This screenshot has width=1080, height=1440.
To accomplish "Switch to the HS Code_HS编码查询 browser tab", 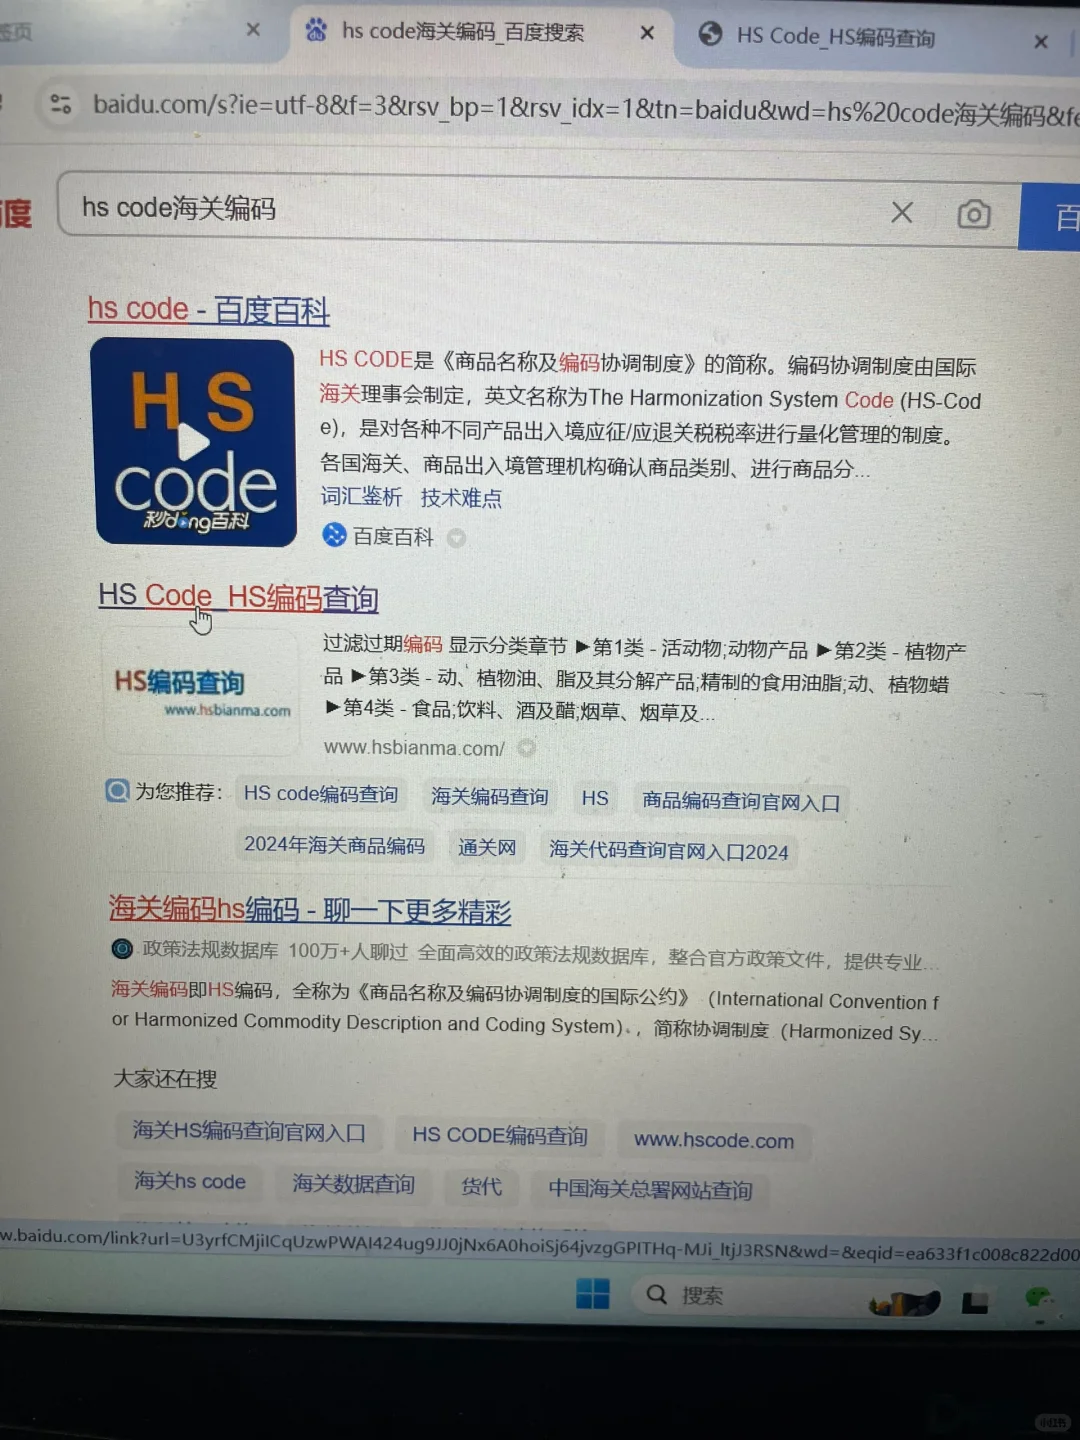I will click(x=835, y=38).
